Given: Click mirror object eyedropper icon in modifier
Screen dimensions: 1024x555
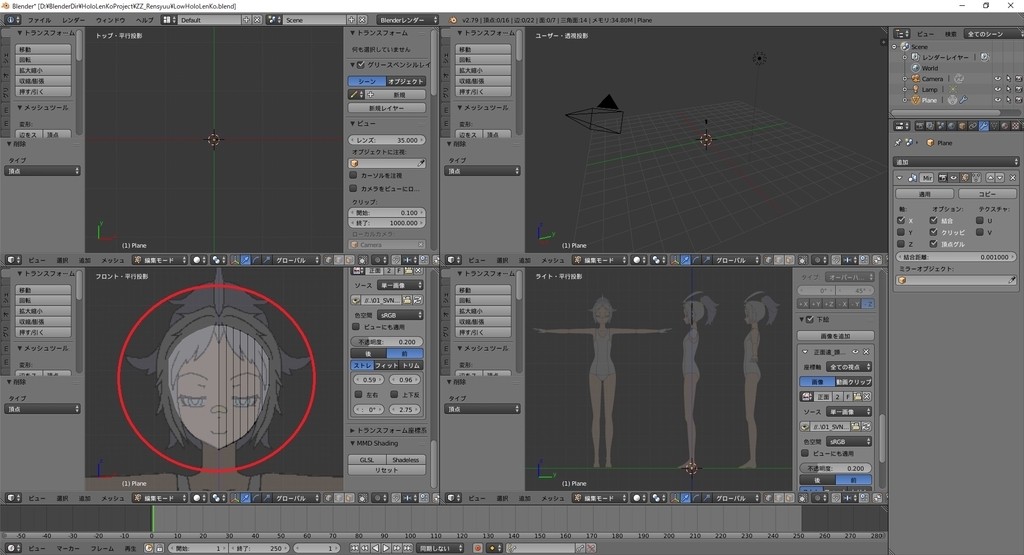Looking at the screenshot, I should coord(1012,280).
